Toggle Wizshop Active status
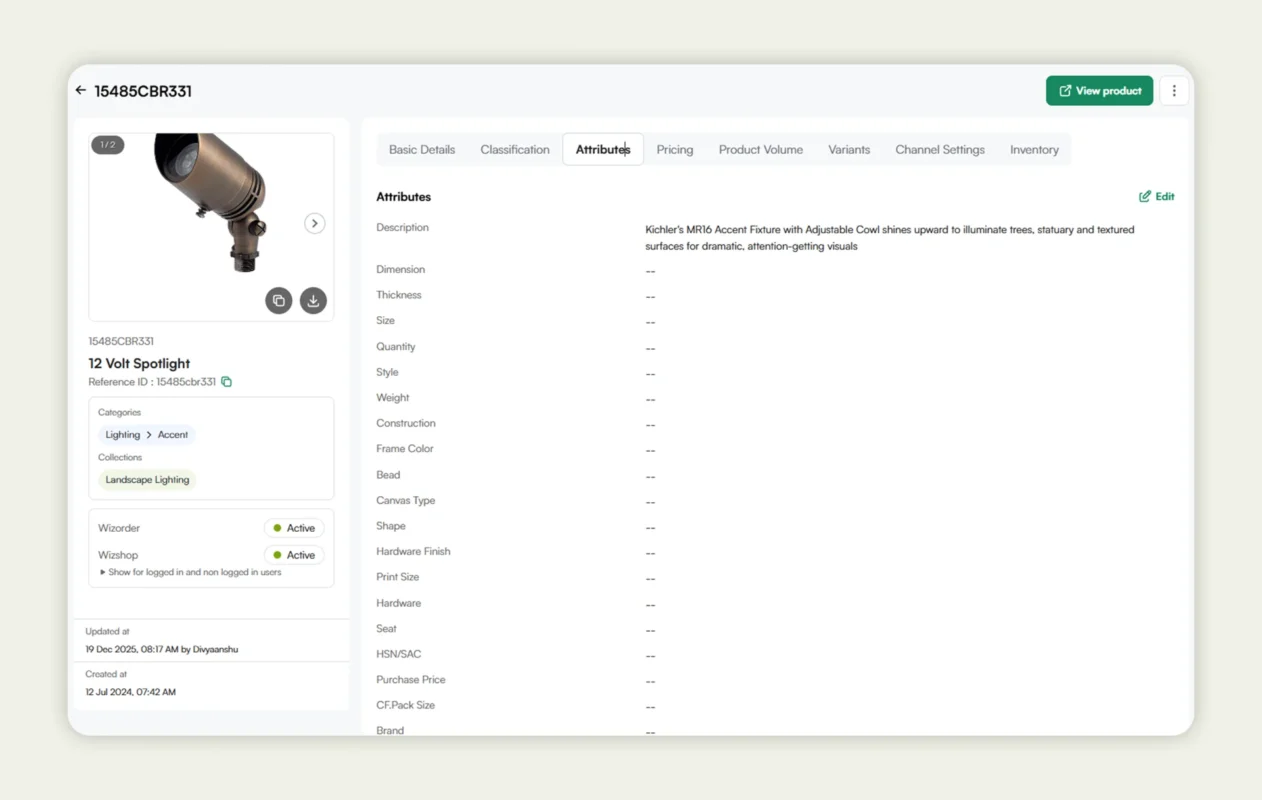Image resolution: width=1262 pixels, height=800 pixels. tap(294, 554)
